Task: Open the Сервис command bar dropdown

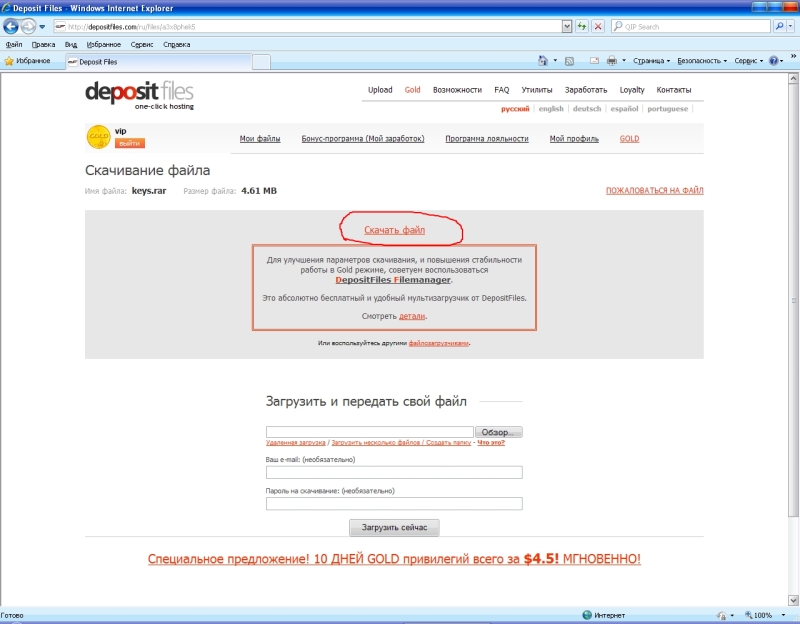Action: [x=748, y=61]
